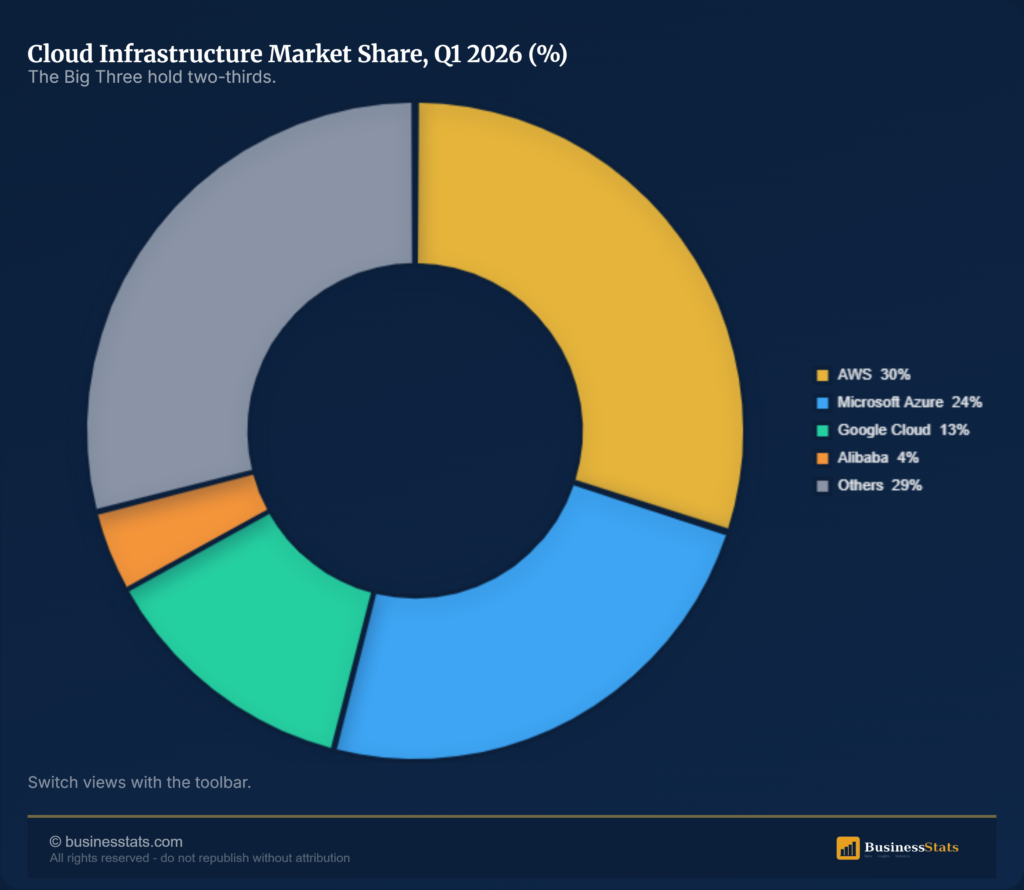The image size is (1024, 890).
Task: Toggle the Google Cloud legend swatch
Action: (822, 430)
